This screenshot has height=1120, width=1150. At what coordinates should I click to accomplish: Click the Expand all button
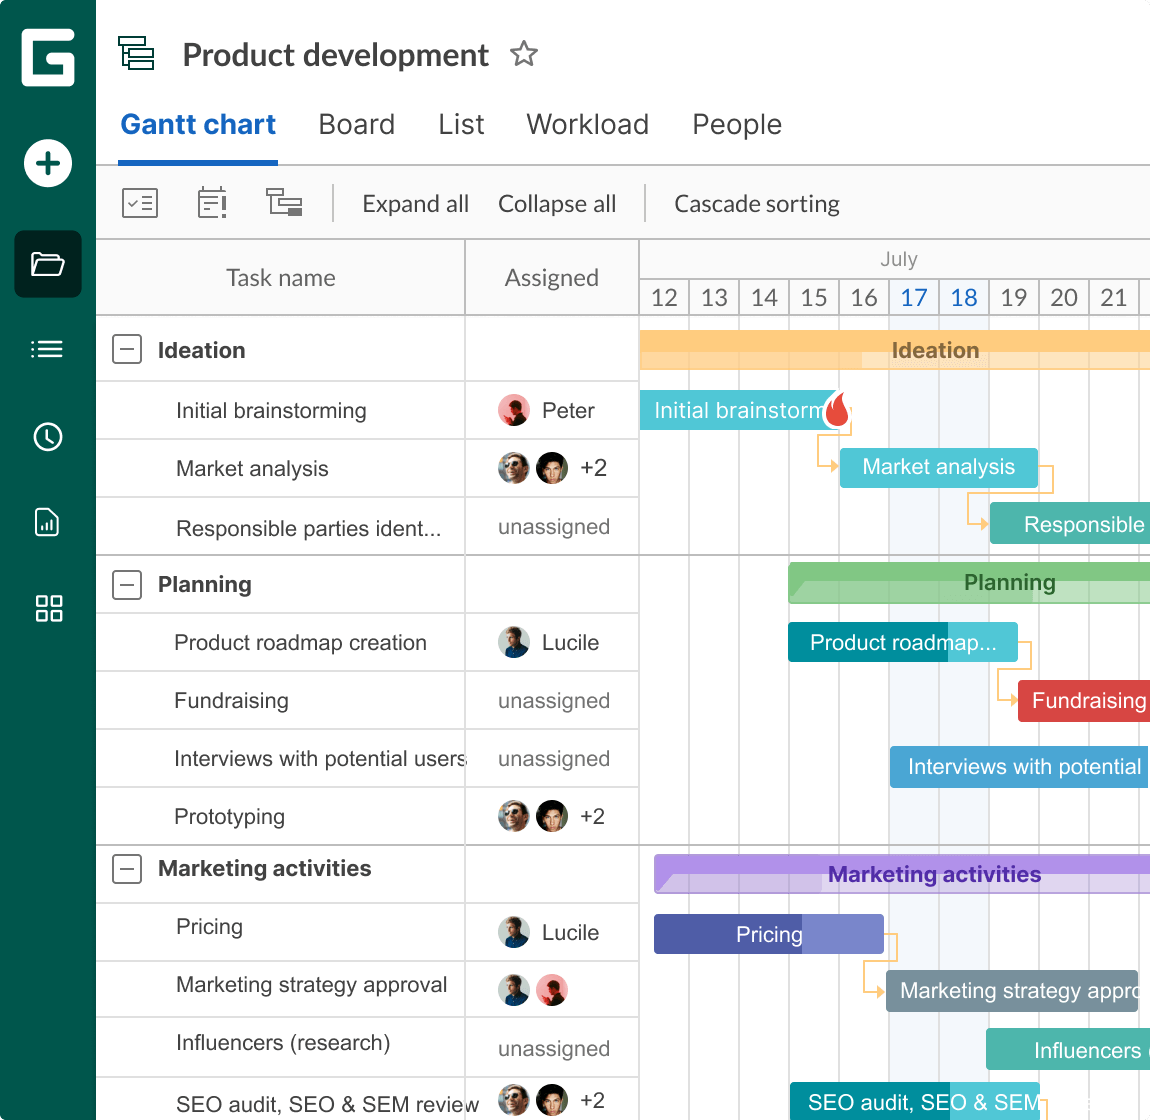tap(416, 203)
